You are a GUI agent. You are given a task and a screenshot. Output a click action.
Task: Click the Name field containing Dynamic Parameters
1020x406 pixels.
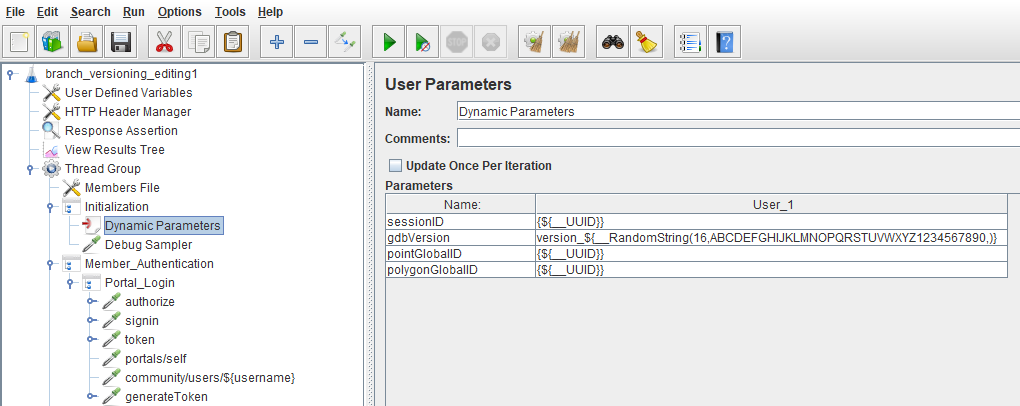[x=738, y=112]
